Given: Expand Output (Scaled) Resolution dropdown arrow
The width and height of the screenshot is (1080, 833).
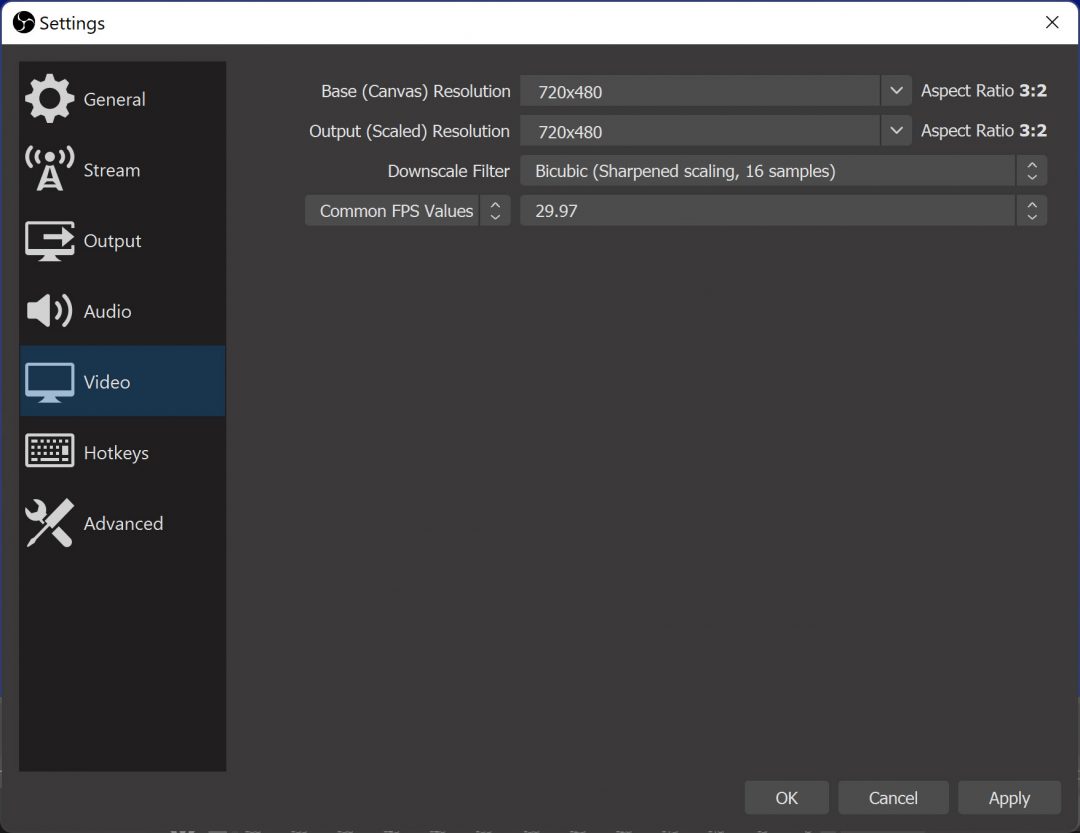Looking at the screenshot, I should pos(896,131).
